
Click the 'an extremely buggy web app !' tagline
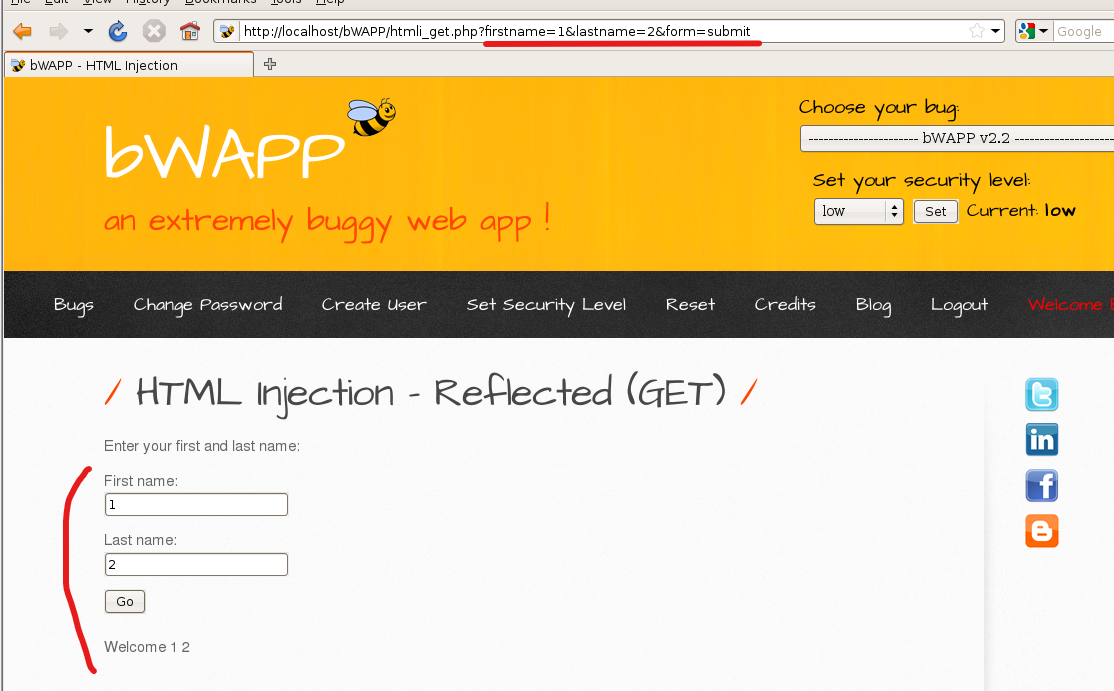tap(328, 222)
